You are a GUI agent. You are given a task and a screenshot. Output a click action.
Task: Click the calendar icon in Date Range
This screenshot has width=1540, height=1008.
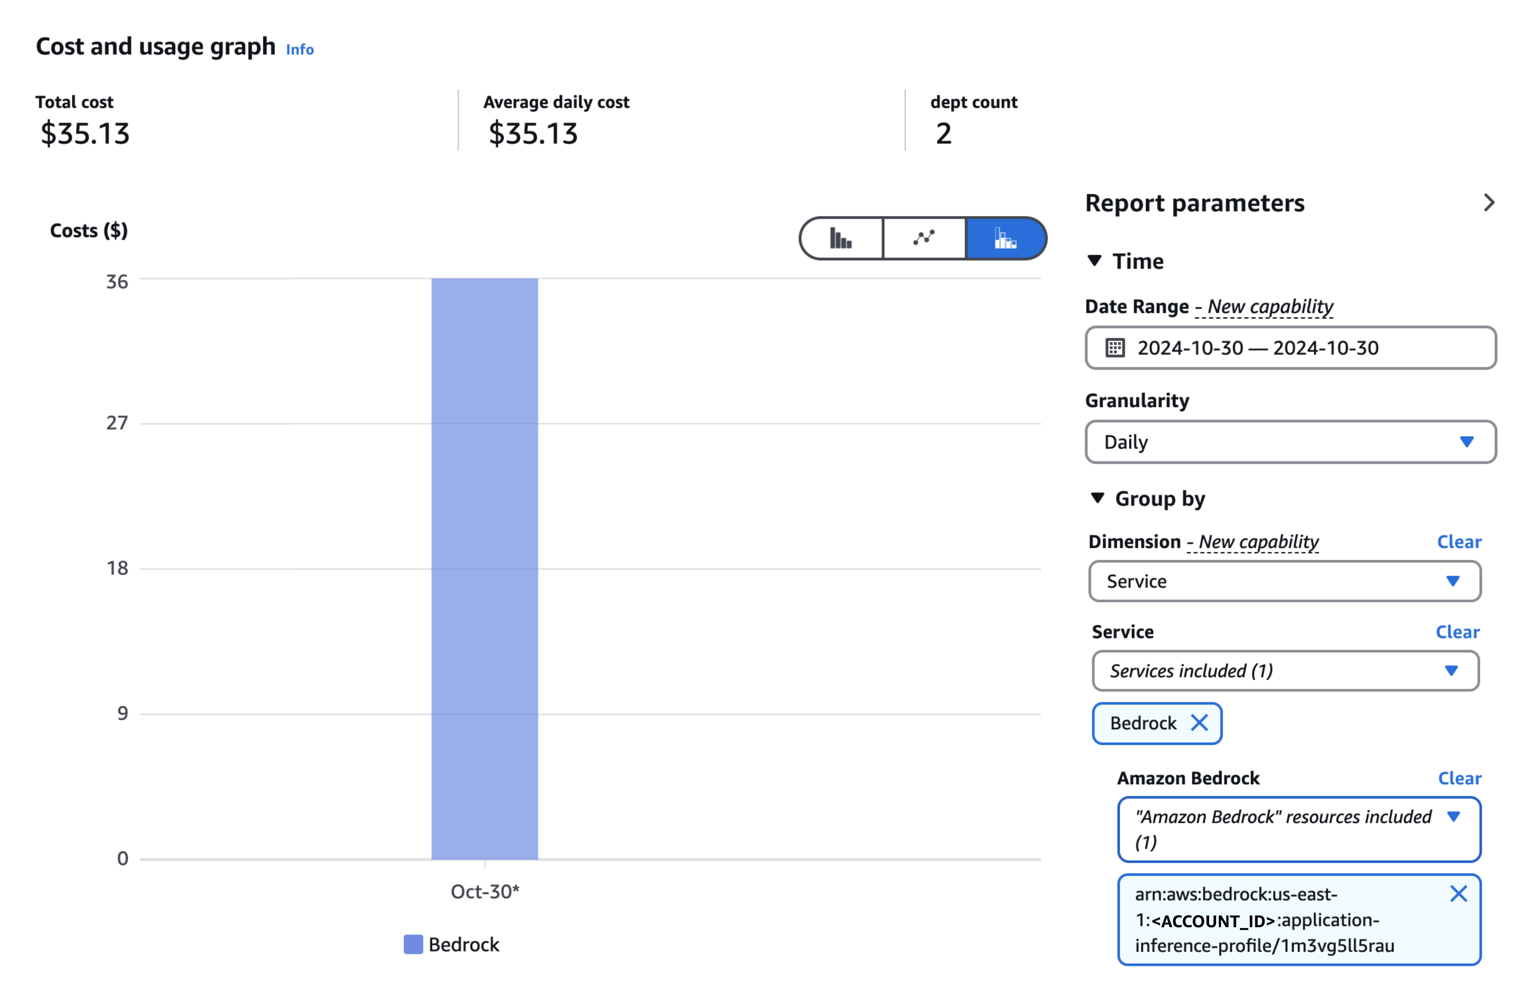[x=1115, y=348]
